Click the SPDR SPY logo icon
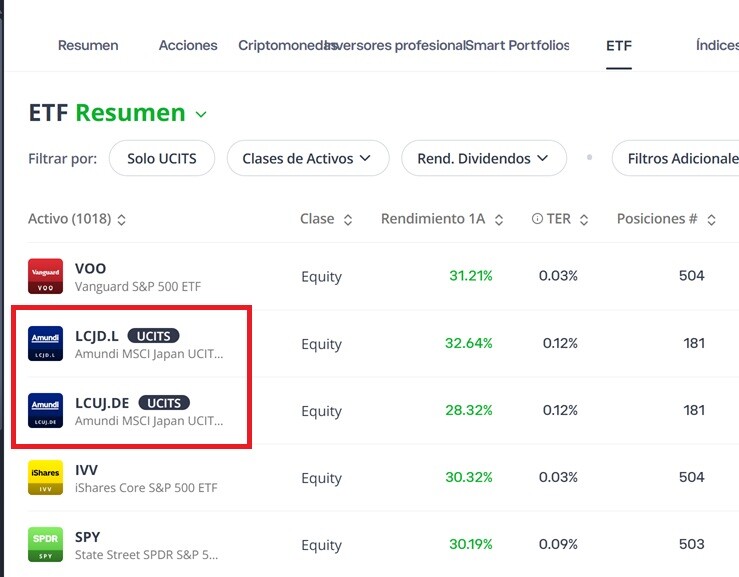Viewport: 739px width, 577px height. pos(45,544)
